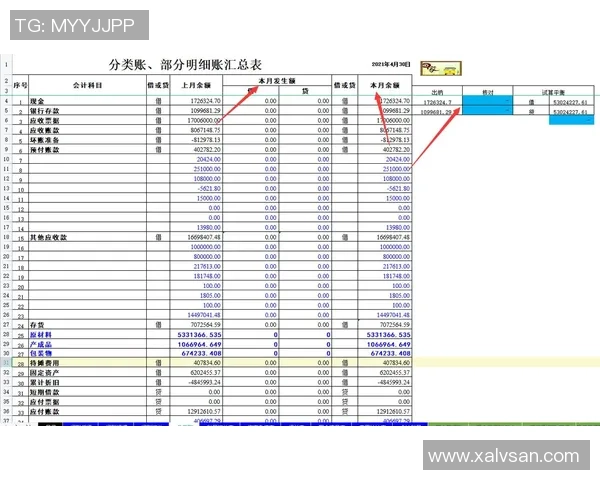
Task: Click spreadsheet row header 31
Action: pos(6,363)
